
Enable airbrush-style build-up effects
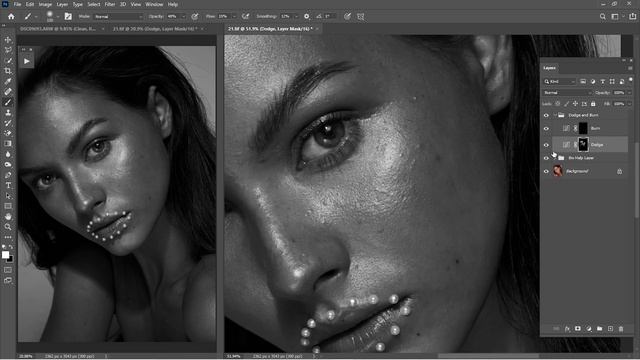pos(245,16)
